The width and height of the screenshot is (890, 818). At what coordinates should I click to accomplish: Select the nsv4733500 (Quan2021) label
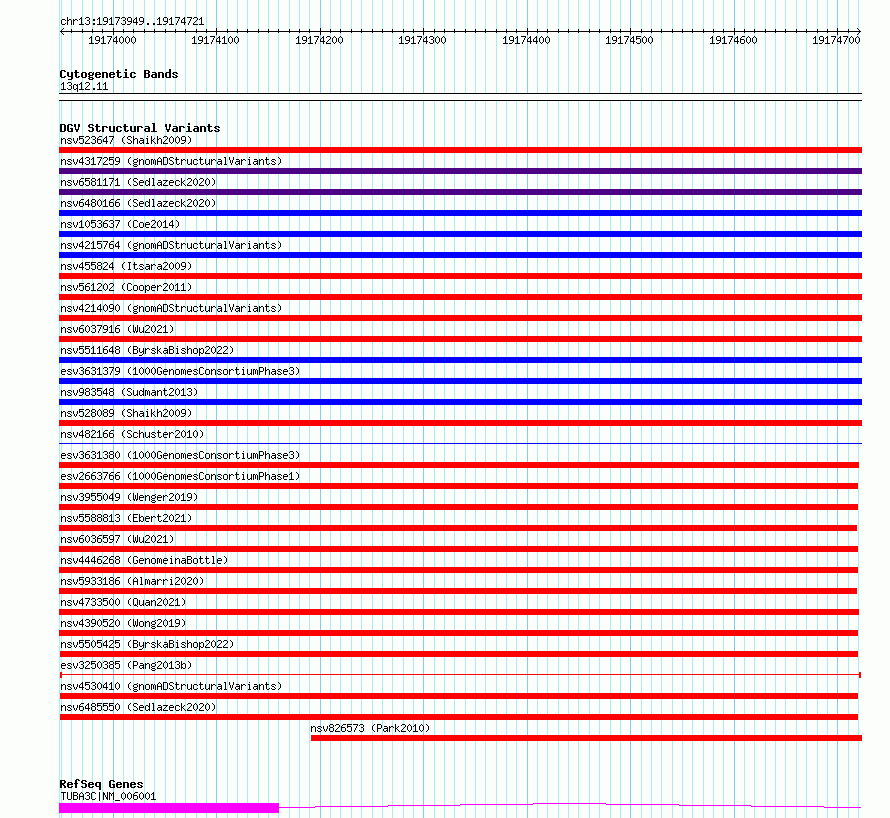pyautogui.click(x=123, y=602)
